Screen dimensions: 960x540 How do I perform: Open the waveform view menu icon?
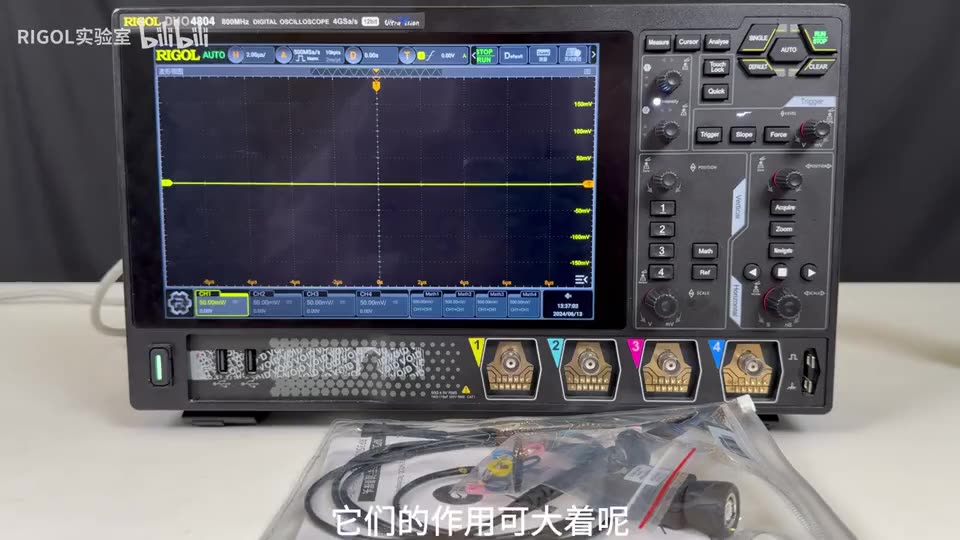point(588,72)
